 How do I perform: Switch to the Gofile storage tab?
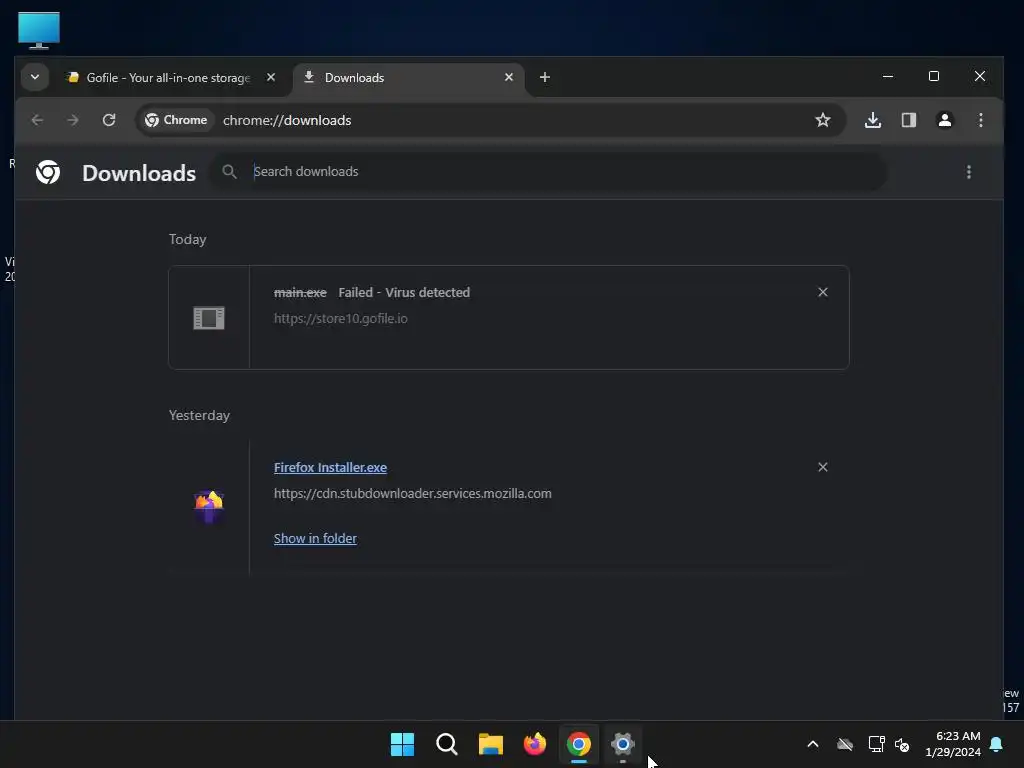click(x=168, y=78)
